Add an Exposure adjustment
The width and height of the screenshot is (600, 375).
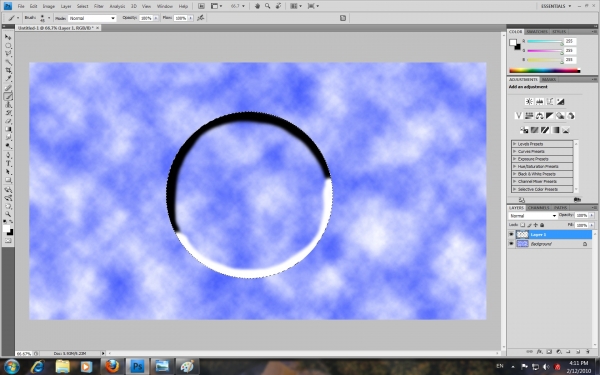(560, 101)
